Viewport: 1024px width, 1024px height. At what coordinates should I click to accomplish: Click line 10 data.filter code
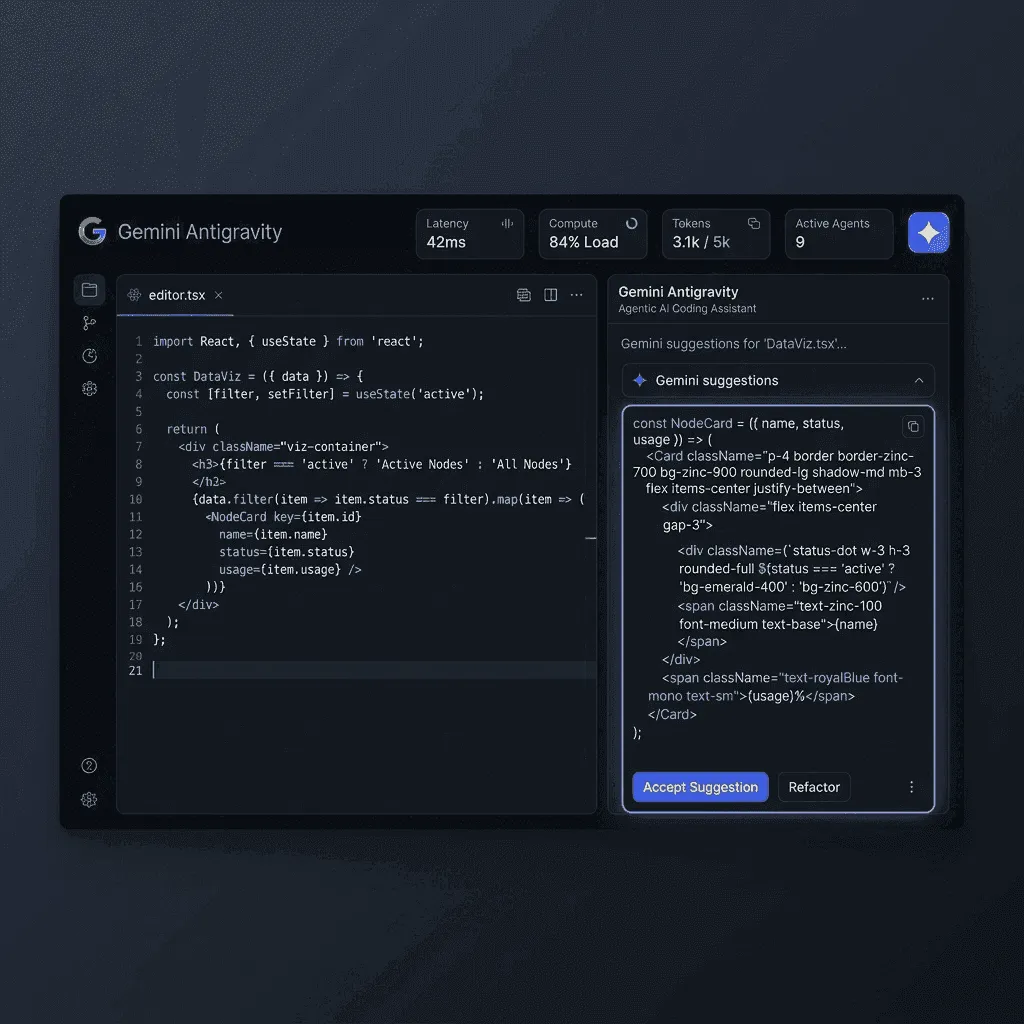(388, 500)
